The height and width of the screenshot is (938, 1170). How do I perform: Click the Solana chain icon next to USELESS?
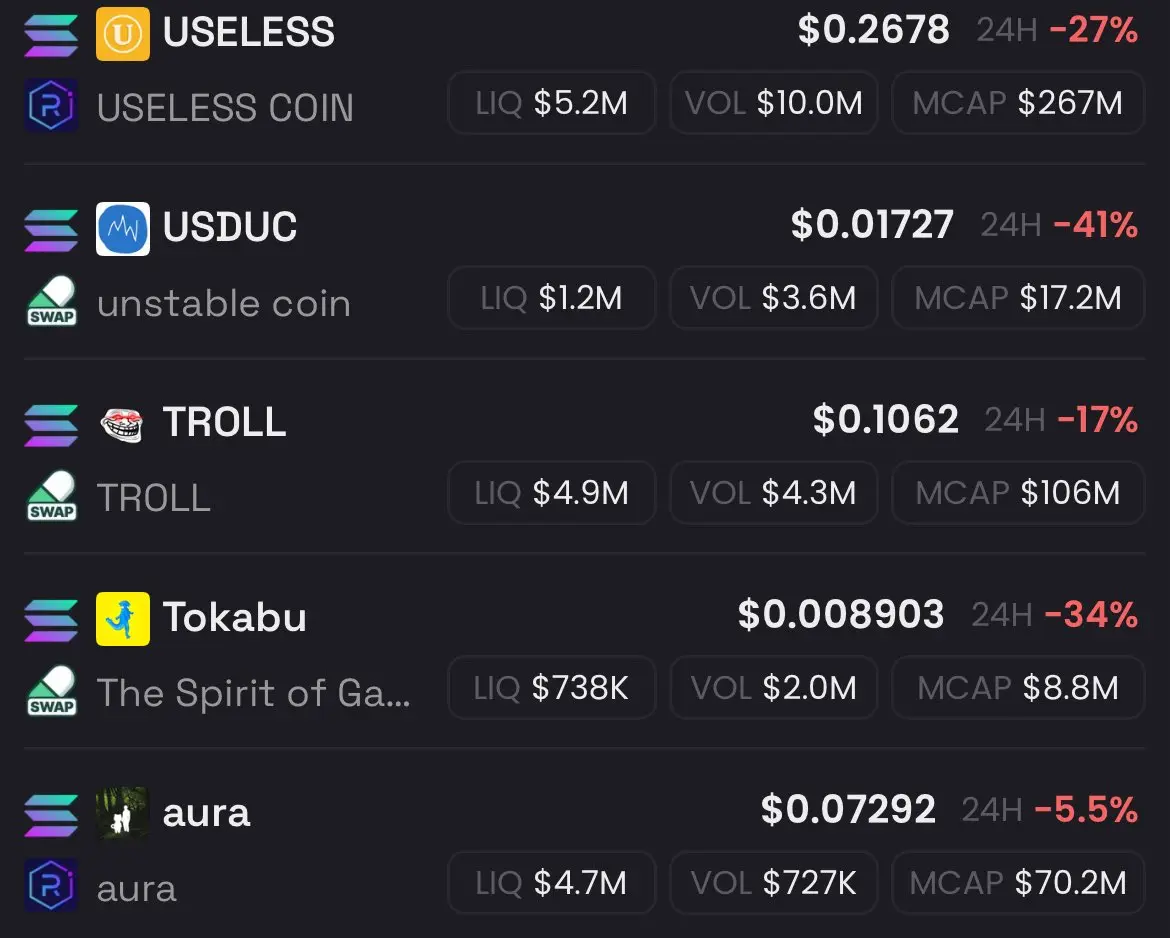tap(51, 35)
